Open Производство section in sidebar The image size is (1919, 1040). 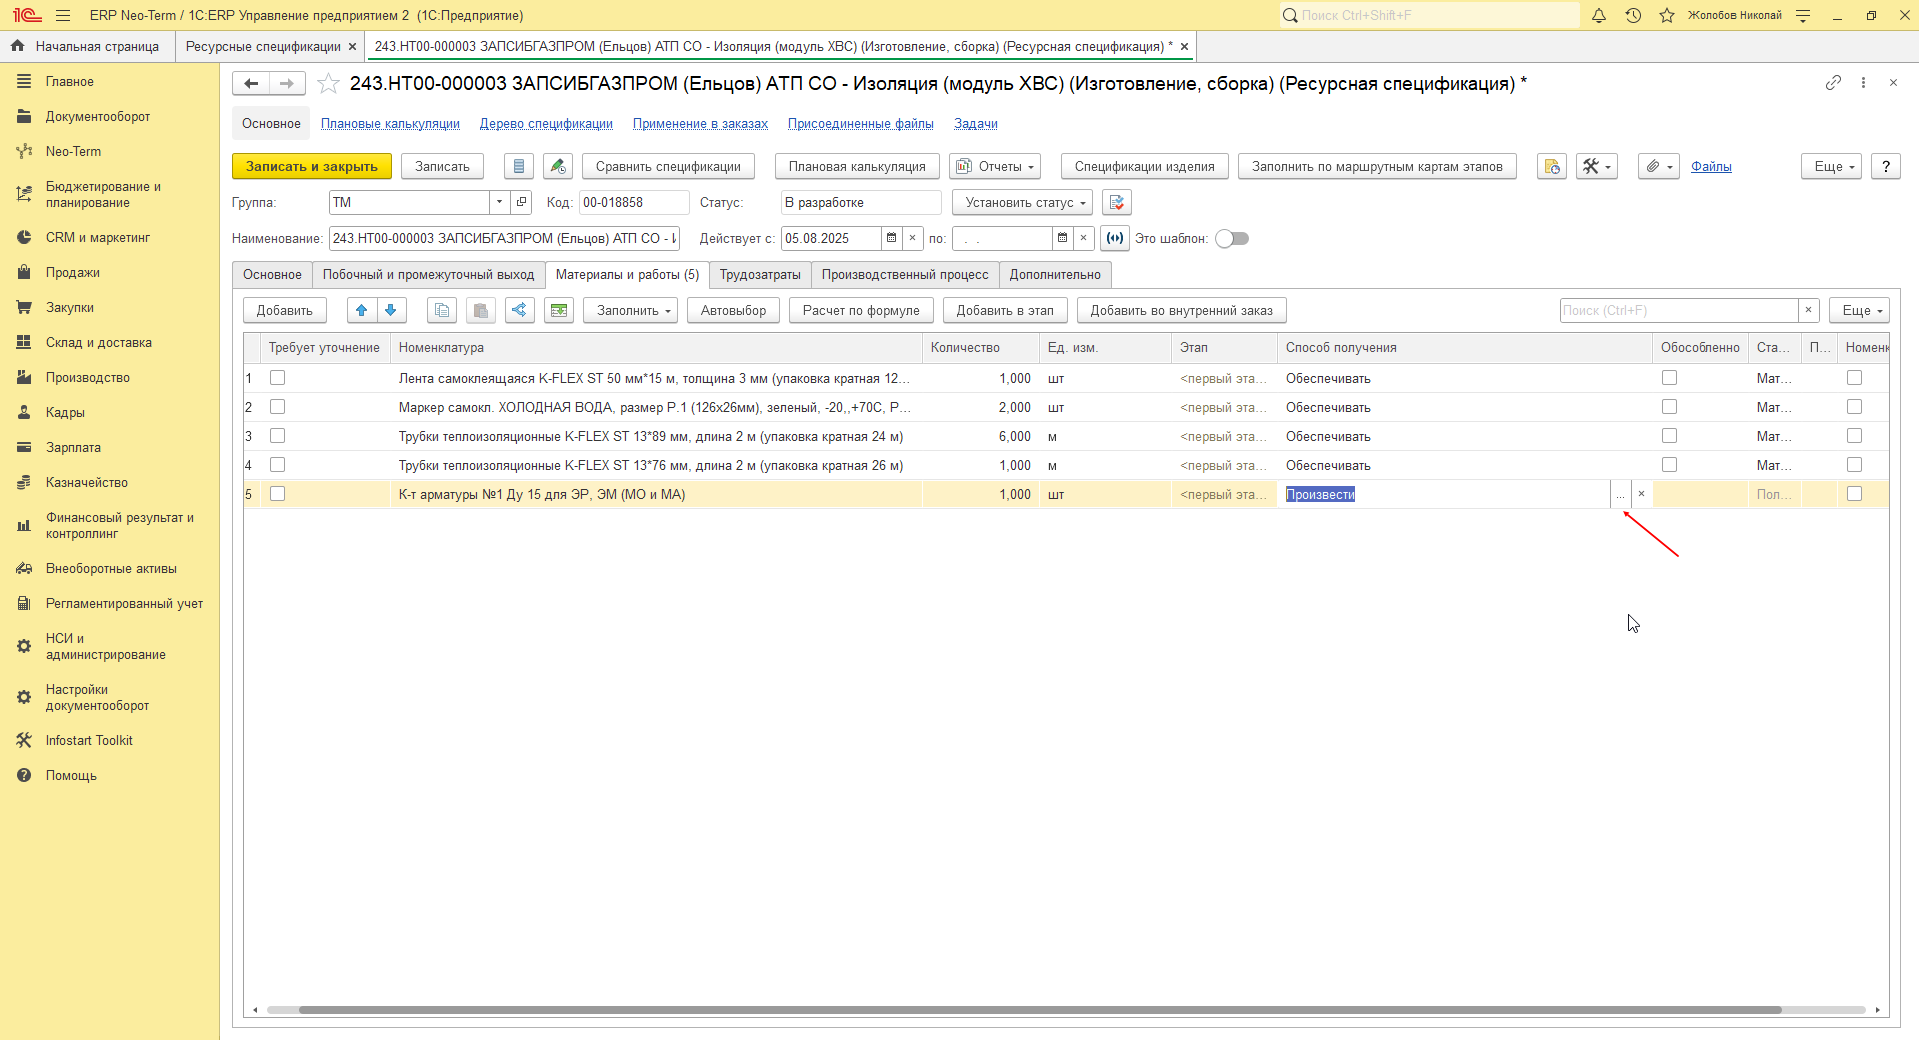click(x=88, y=378)
